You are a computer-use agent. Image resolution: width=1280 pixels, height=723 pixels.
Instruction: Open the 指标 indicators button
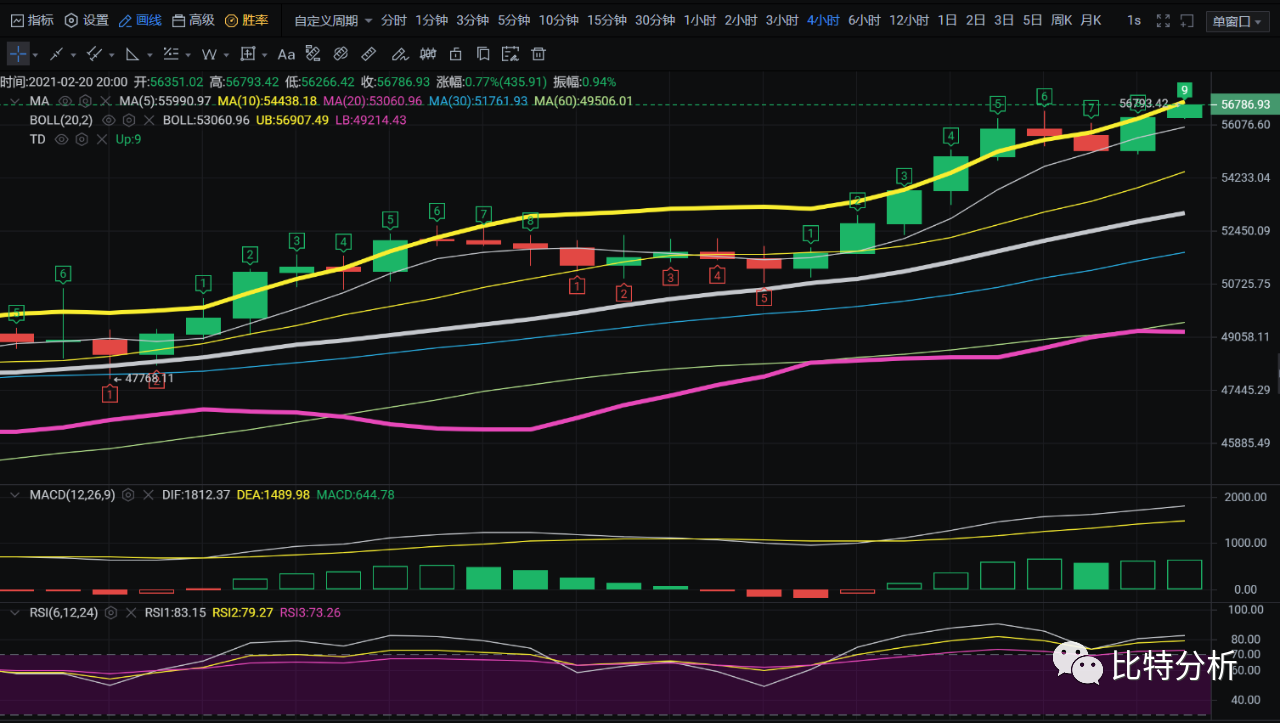click(31, 20)
